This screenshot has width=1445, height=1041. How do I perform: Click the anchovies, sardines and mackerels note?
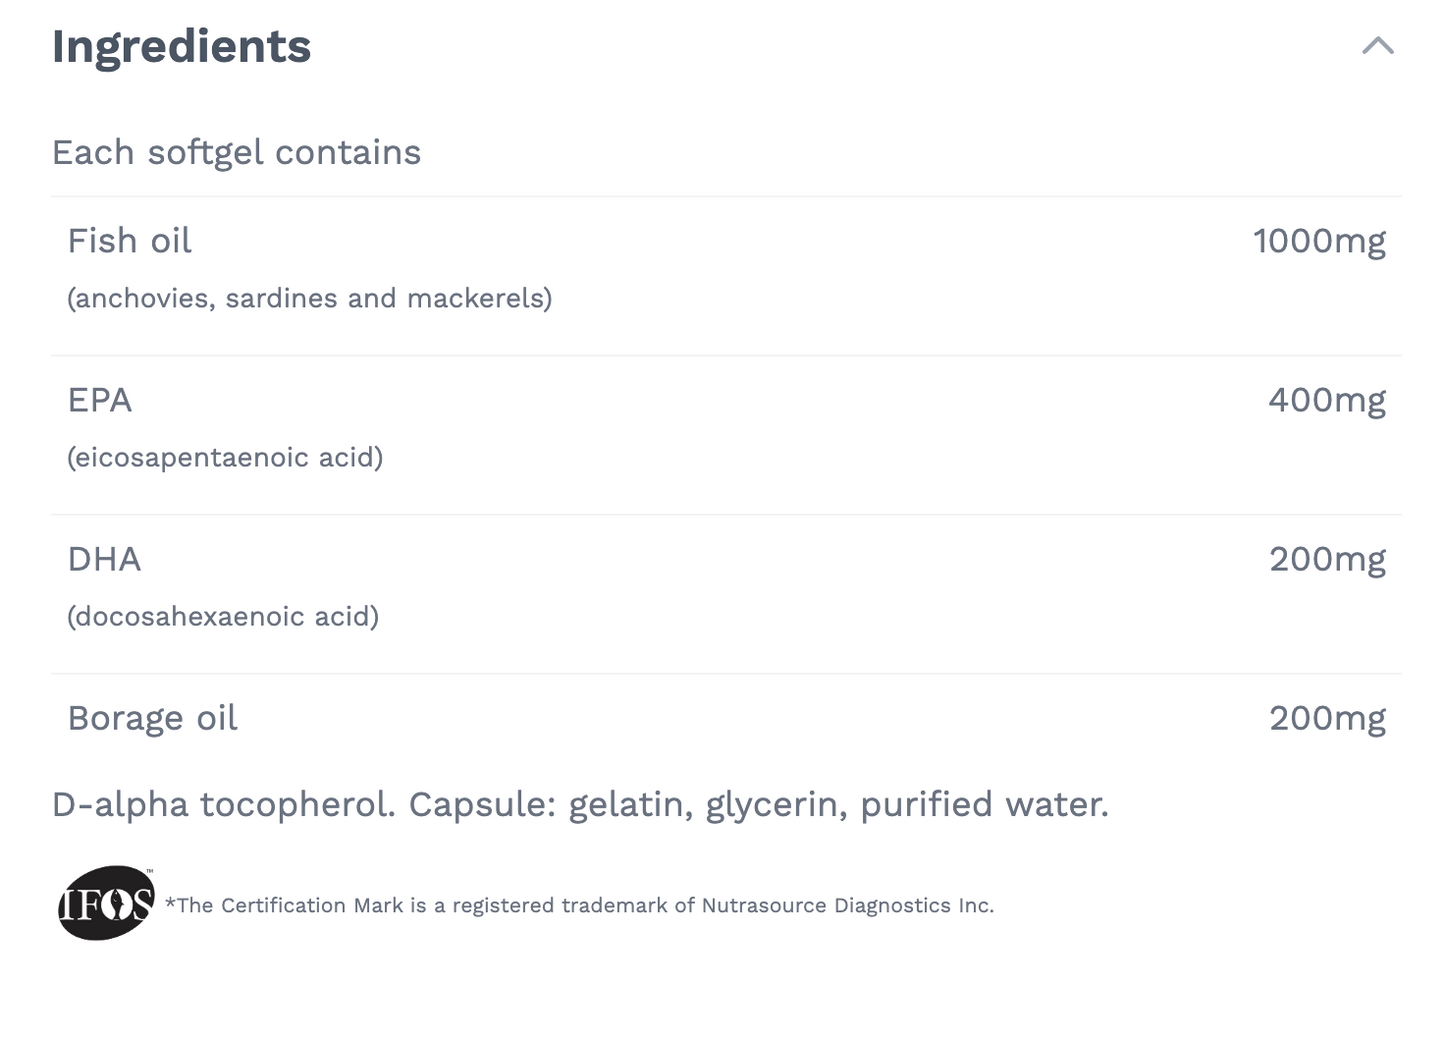click(309, 298)
